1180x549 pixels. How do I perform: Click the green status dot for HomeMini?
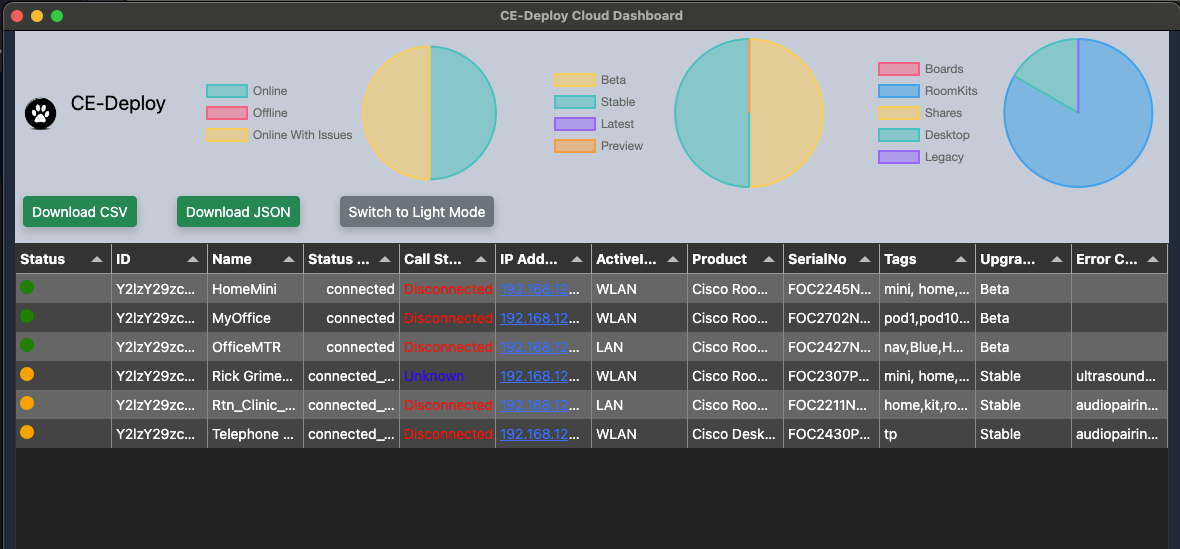pyautogui.click(x=27, y=288)
